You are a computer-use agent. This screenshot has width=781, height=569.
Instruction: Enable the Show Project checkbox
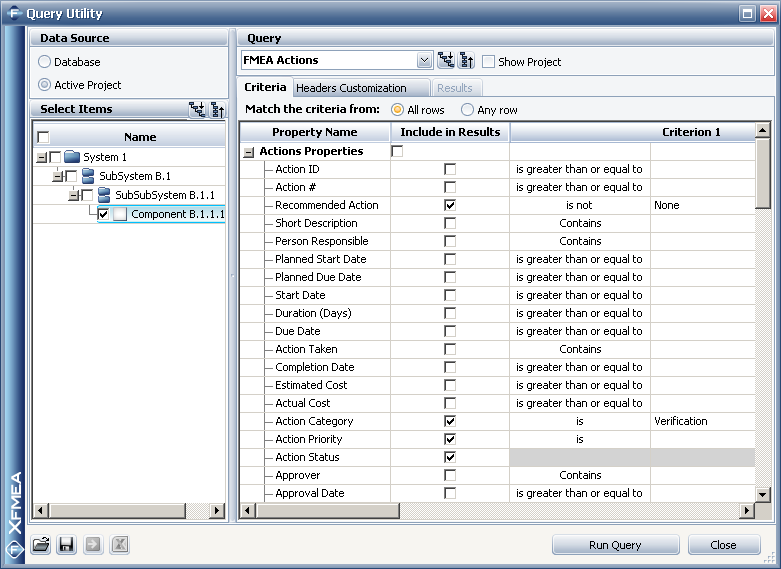(489, 62)
